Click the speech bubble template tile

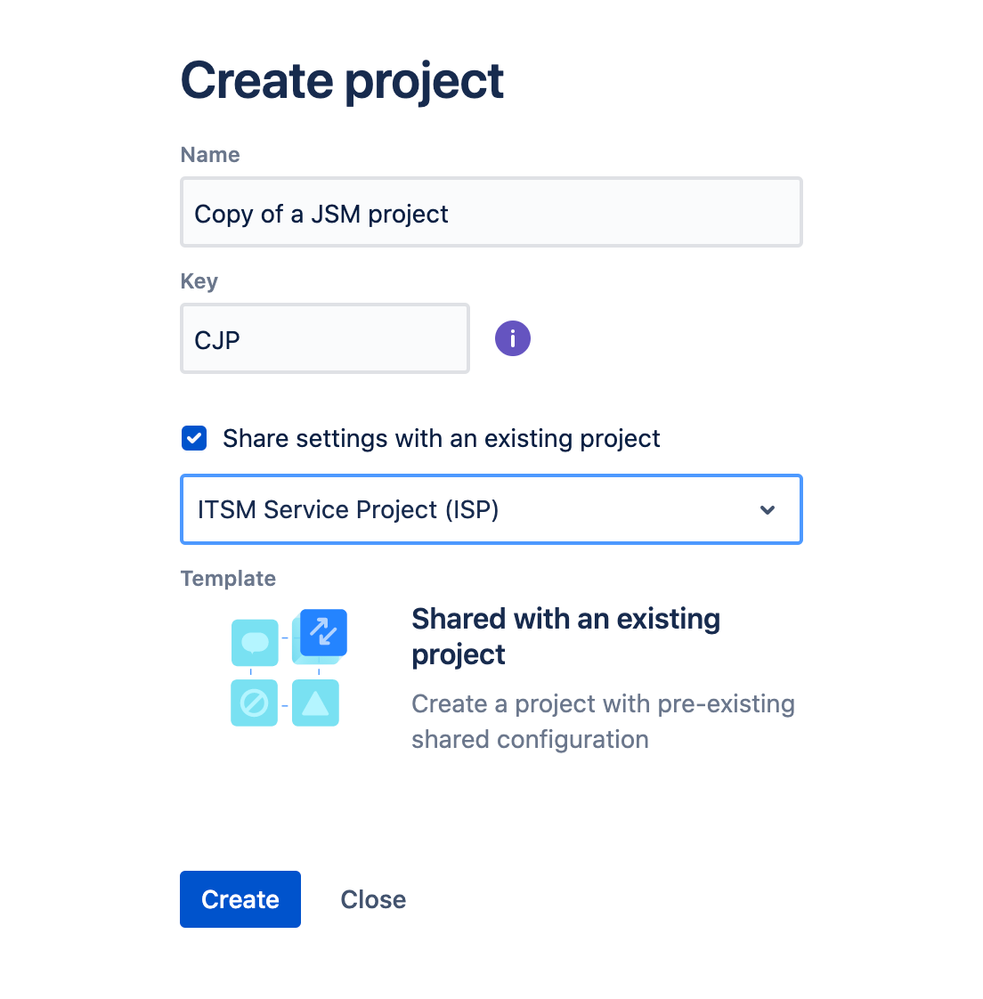point(255,642)
